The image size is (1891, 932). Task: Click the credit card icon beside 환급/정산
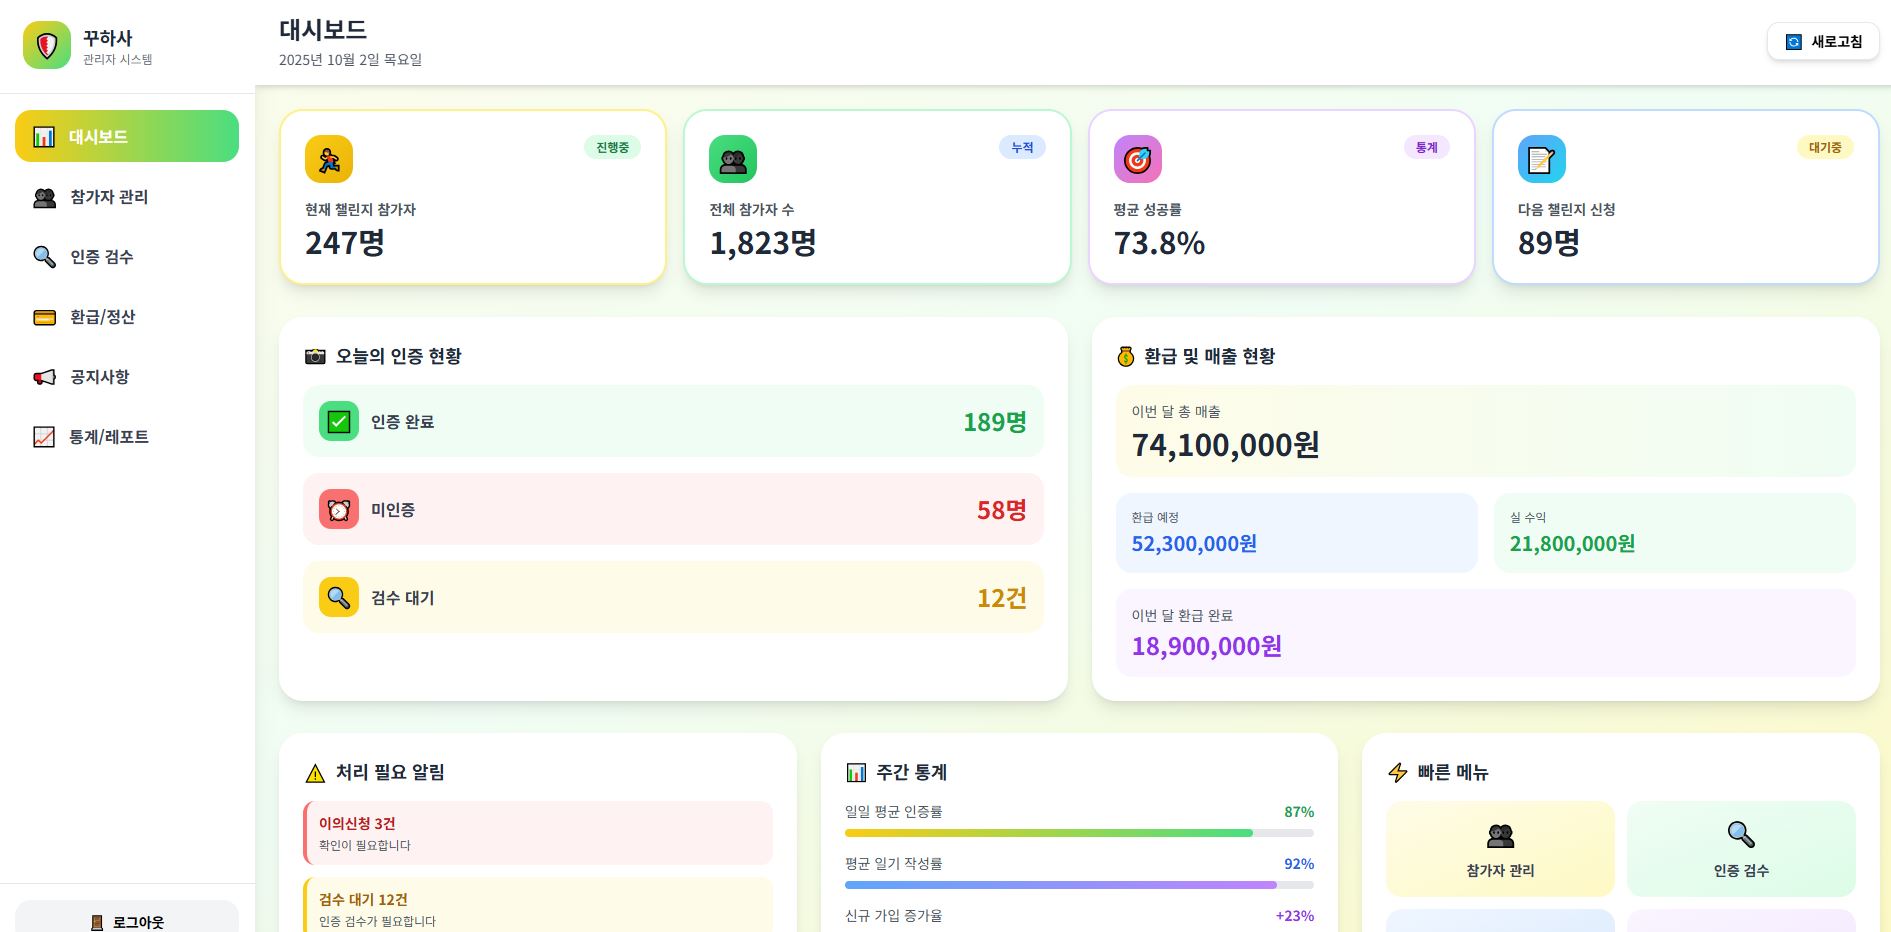tap(45, 317)
